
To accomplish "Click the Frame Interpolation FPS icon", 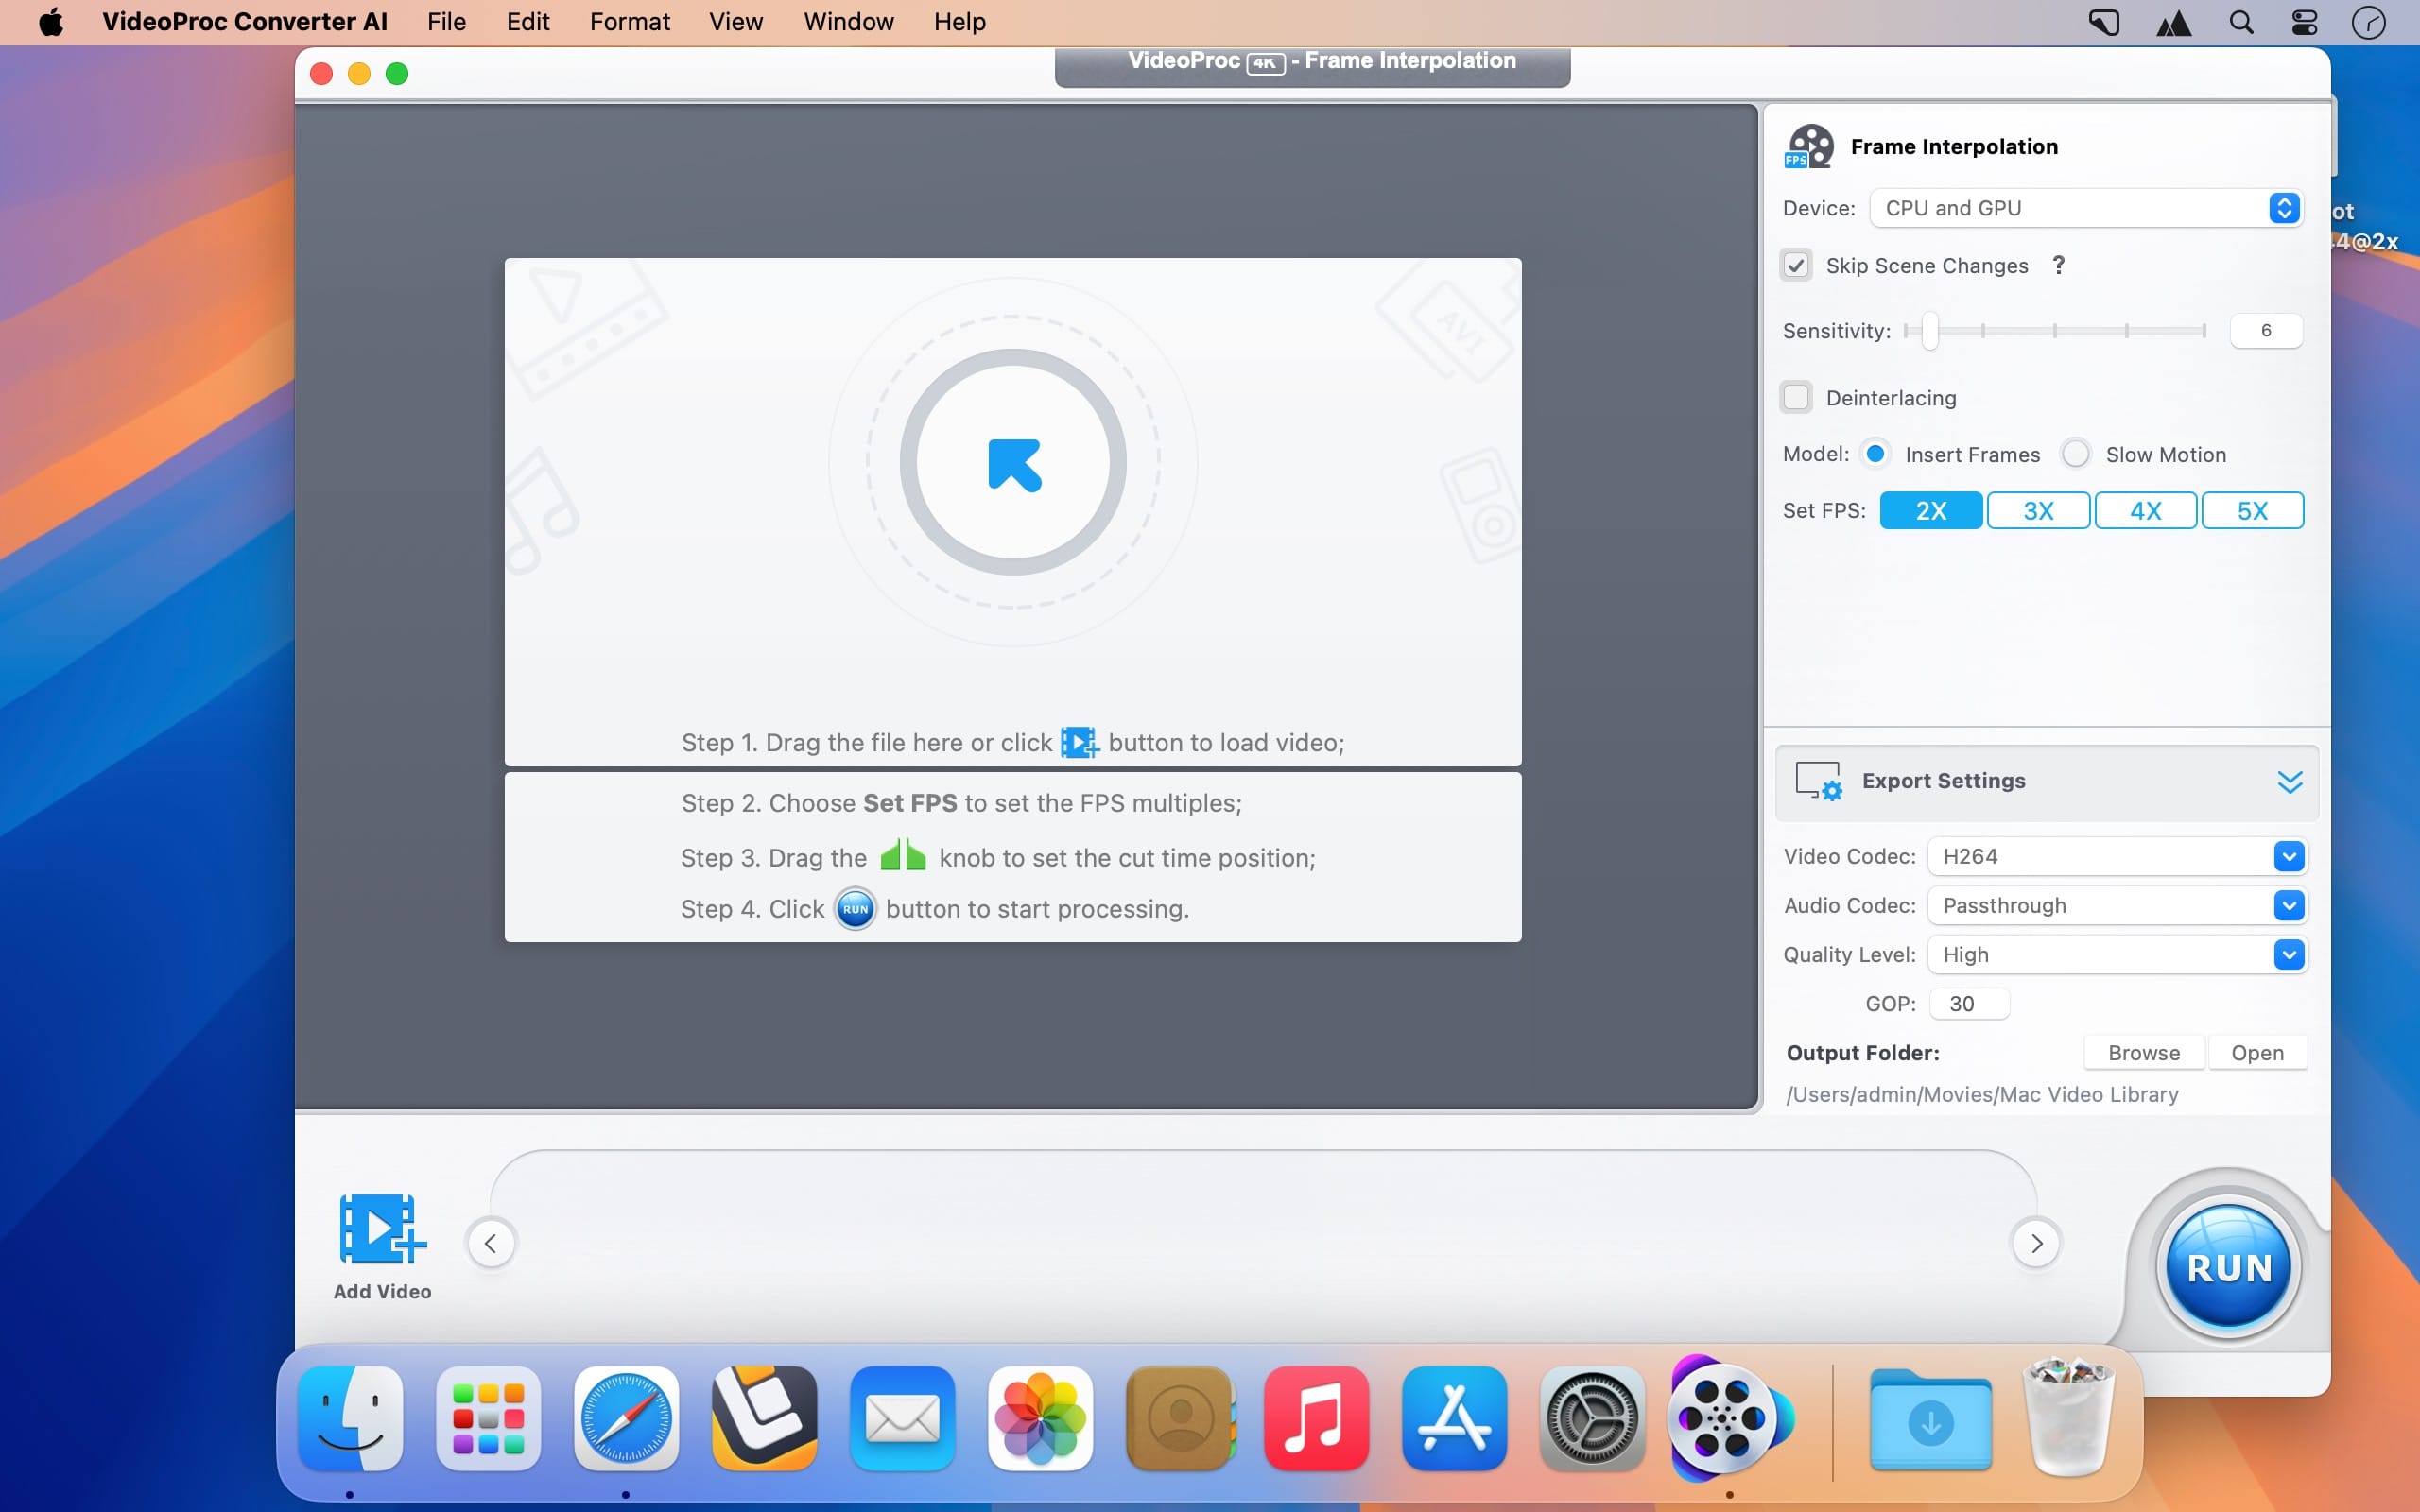I will pyautogui.click(x=1811, y=146).
